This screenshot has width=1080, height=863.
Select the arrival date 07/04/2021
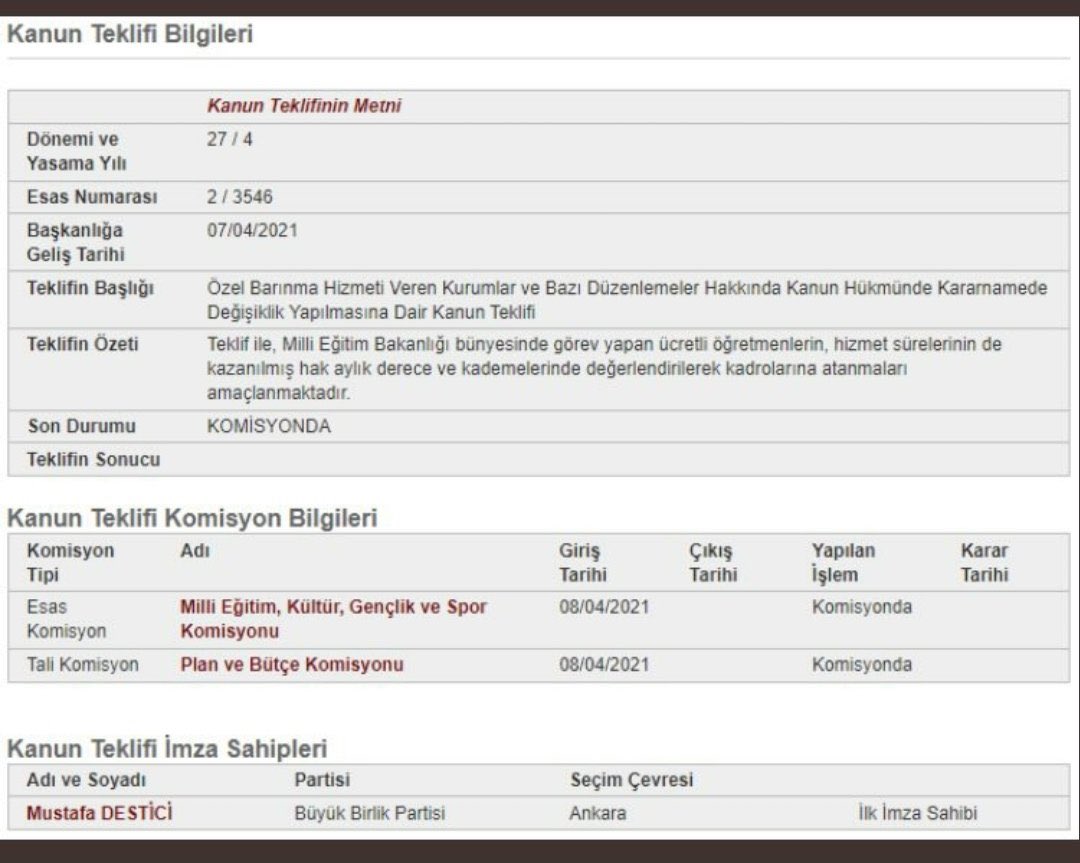(x=252, y=230)
